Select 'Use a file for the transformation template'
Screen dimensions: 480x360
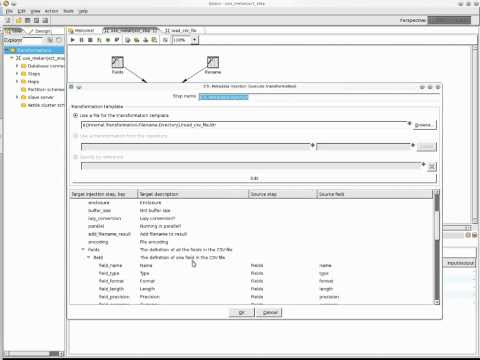pos(76,115)
